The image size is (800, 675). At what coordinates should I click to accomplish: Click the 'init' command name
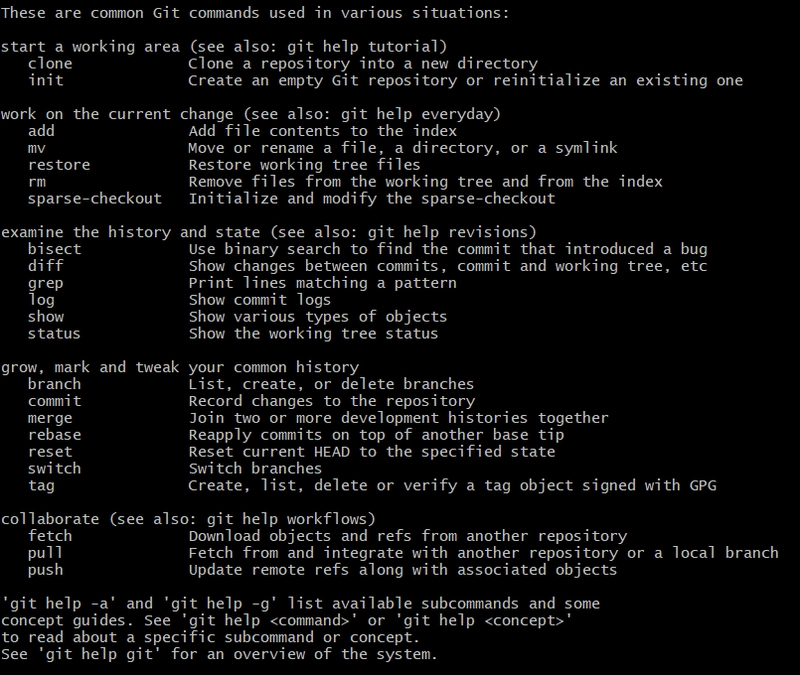tap(46, 81)
